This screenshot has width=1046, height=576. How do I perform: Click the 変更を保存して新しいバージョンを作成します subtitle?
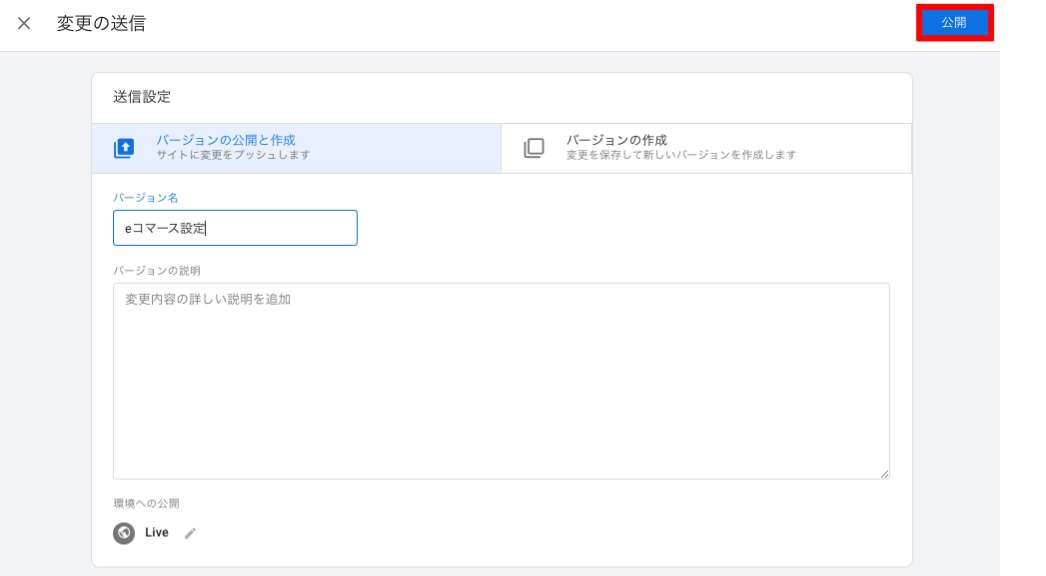681,155
